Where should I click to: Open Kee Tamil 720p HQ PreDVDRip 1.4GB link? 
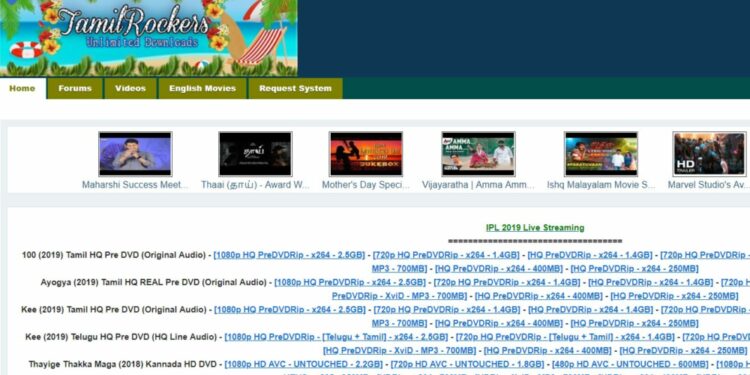click(x=446, y=310)
